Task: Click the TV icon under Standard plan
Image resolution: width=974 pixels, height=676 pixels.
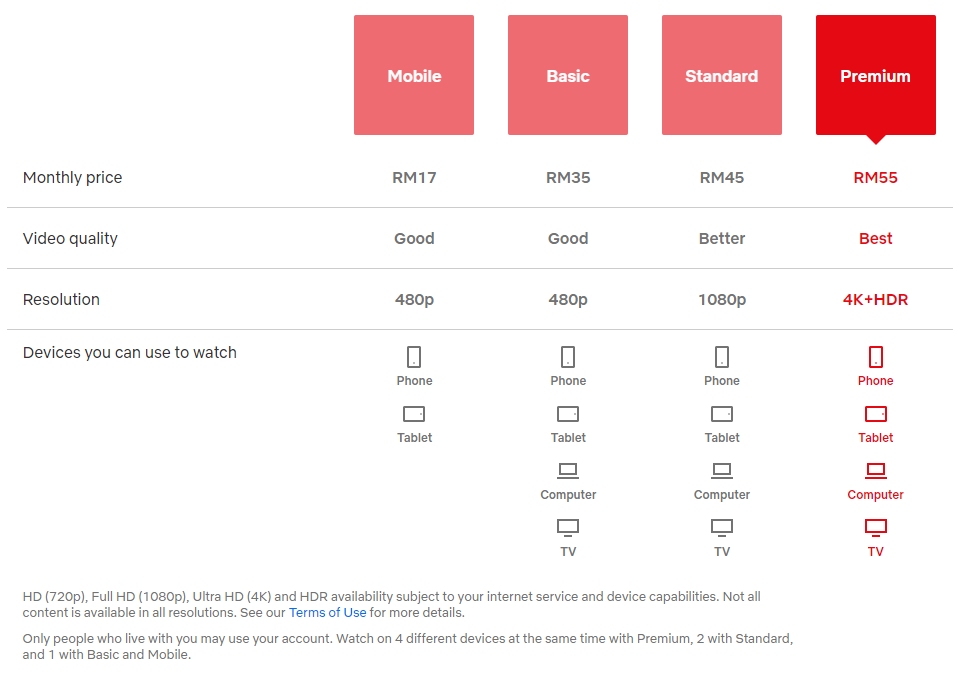Action: point(722,527)
